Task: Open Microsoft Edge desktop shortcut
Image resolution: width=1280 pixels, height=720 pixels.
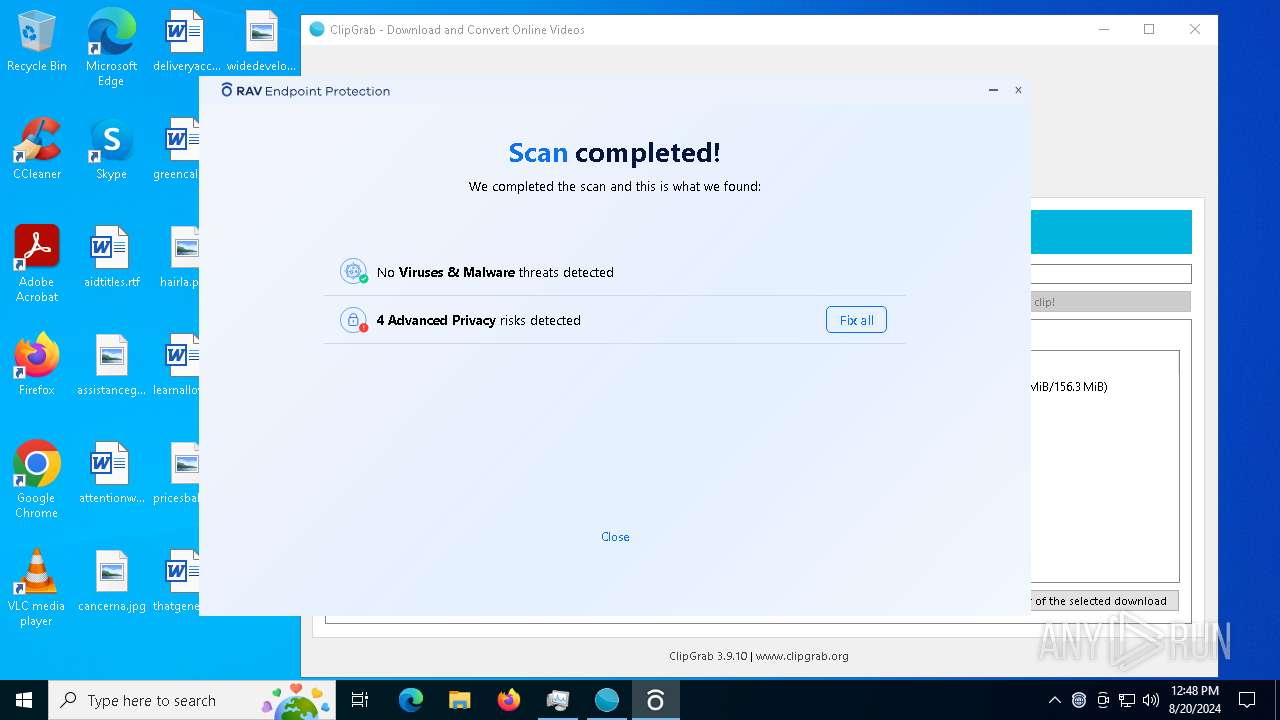Action: coord(111,48)
